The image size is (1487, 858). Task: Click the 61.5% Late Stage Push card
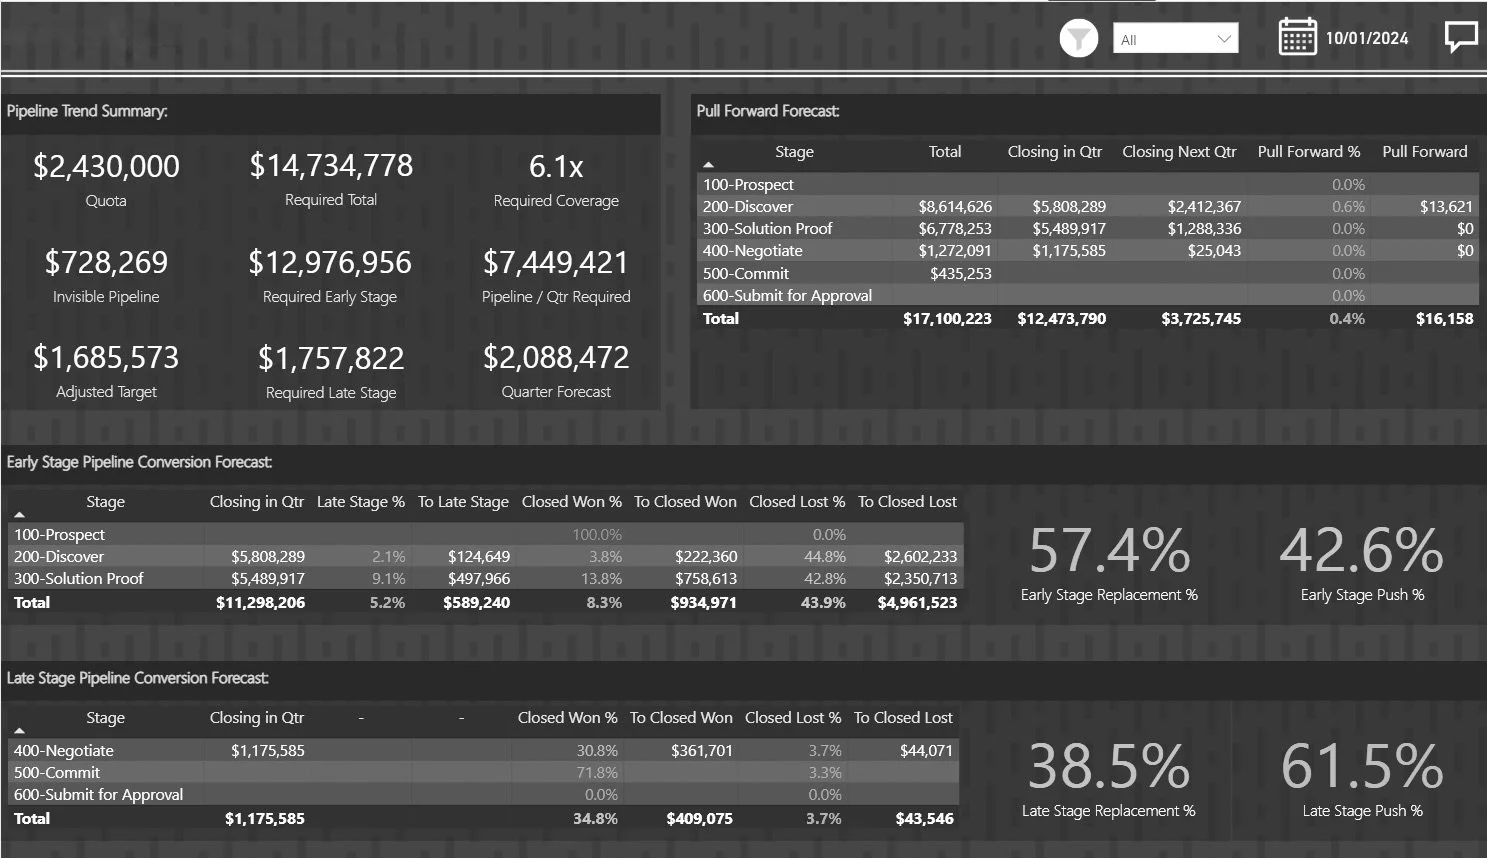[x=1362, y=780]
